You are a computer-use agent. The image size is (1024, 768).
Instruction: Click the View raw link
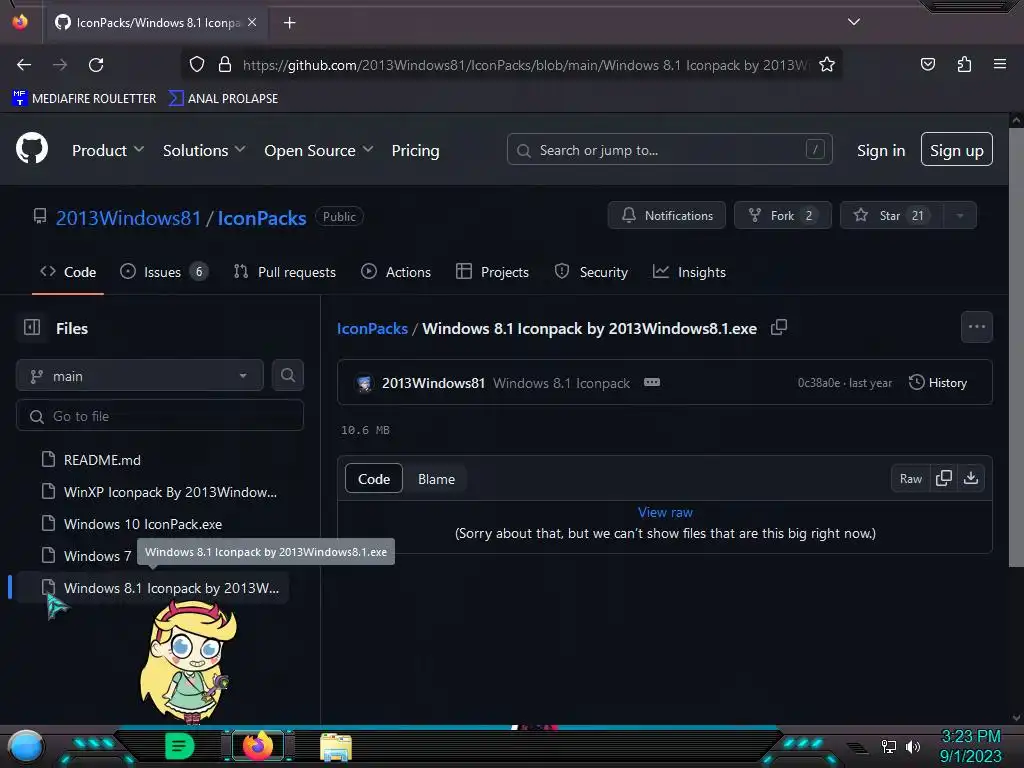click(665, 512)
